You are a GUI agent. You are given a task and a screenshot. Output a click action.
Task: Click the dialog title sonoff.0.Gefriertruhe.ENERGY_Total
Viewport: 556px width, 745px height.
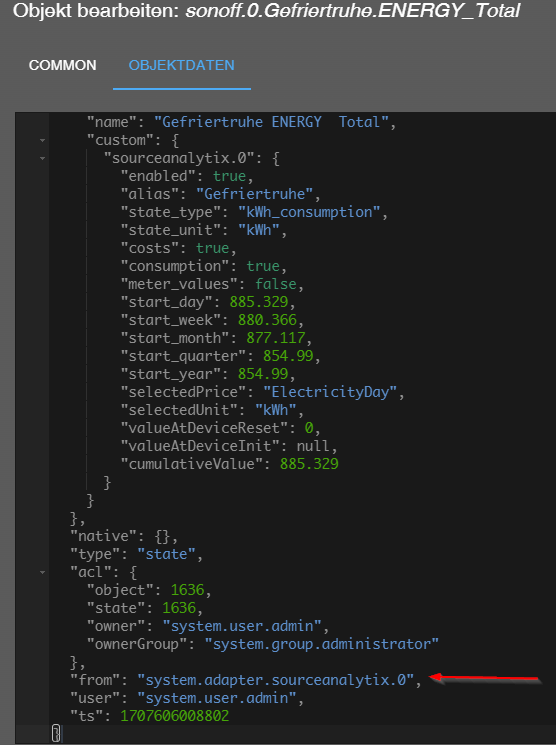click(x=353, y=11)
